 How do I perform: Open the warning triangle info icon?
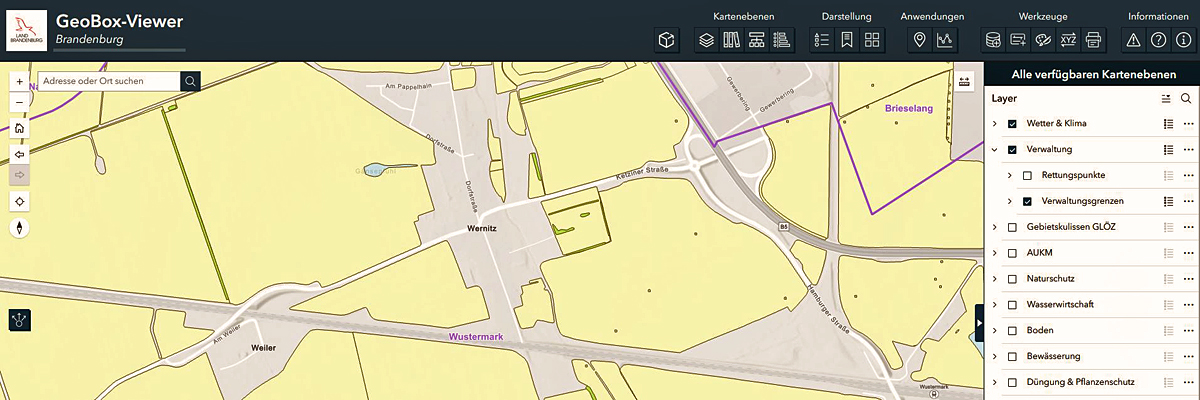[1133, 40]
